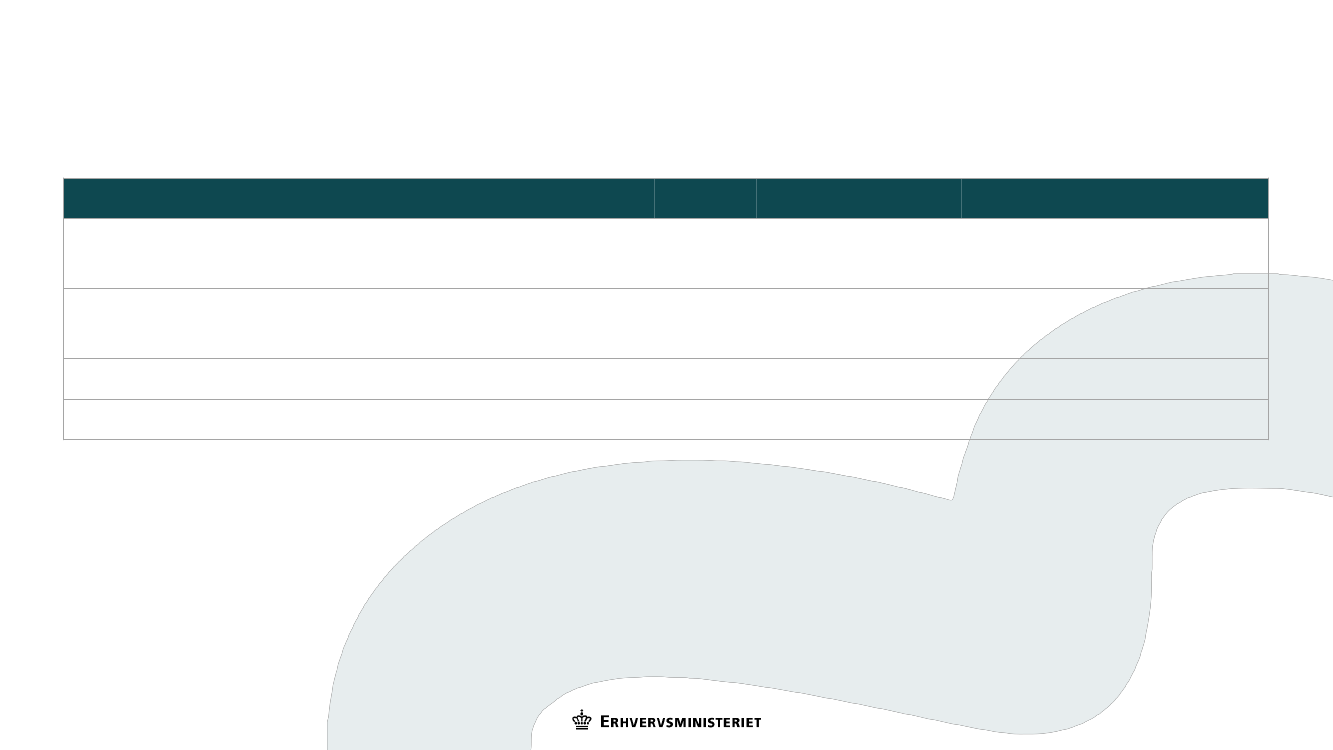This screenshot has height=750, width=1333.
Task: Select the widest leftmost table header cell
Action: [x=358, y=198]
